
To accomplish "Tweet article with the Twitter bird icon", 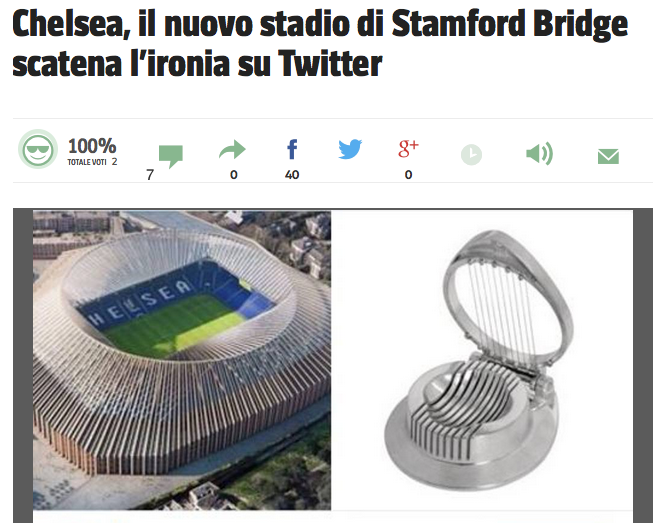I will 350,149.
